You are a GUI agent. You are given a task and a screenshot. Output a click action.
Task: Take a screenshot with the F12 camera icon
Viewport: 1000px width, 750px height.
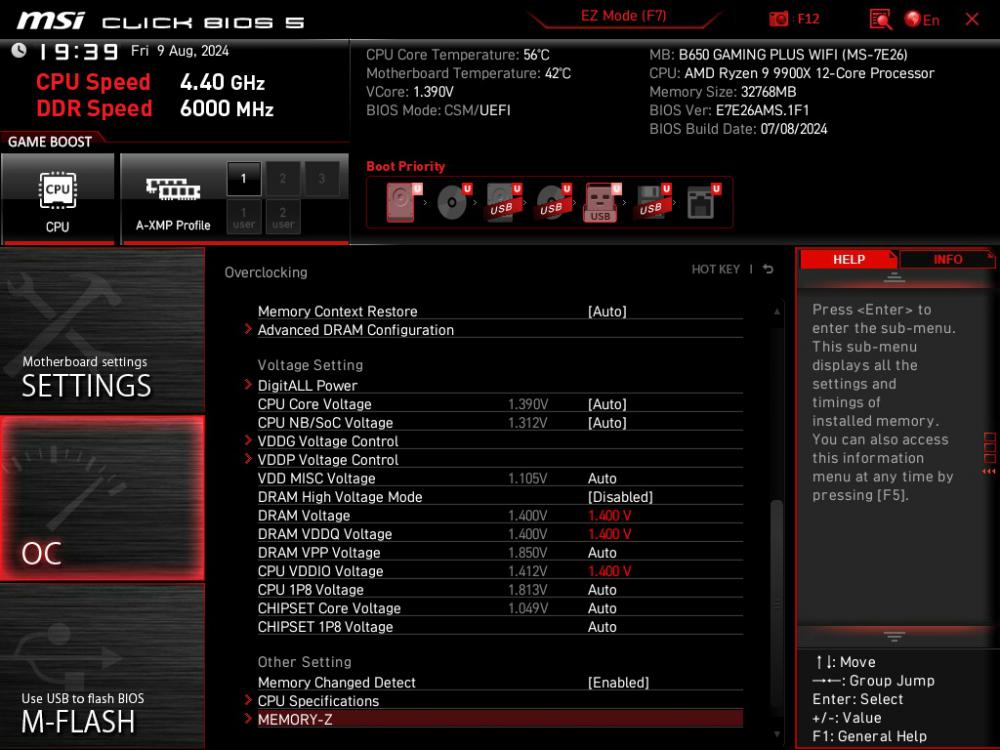779,19
